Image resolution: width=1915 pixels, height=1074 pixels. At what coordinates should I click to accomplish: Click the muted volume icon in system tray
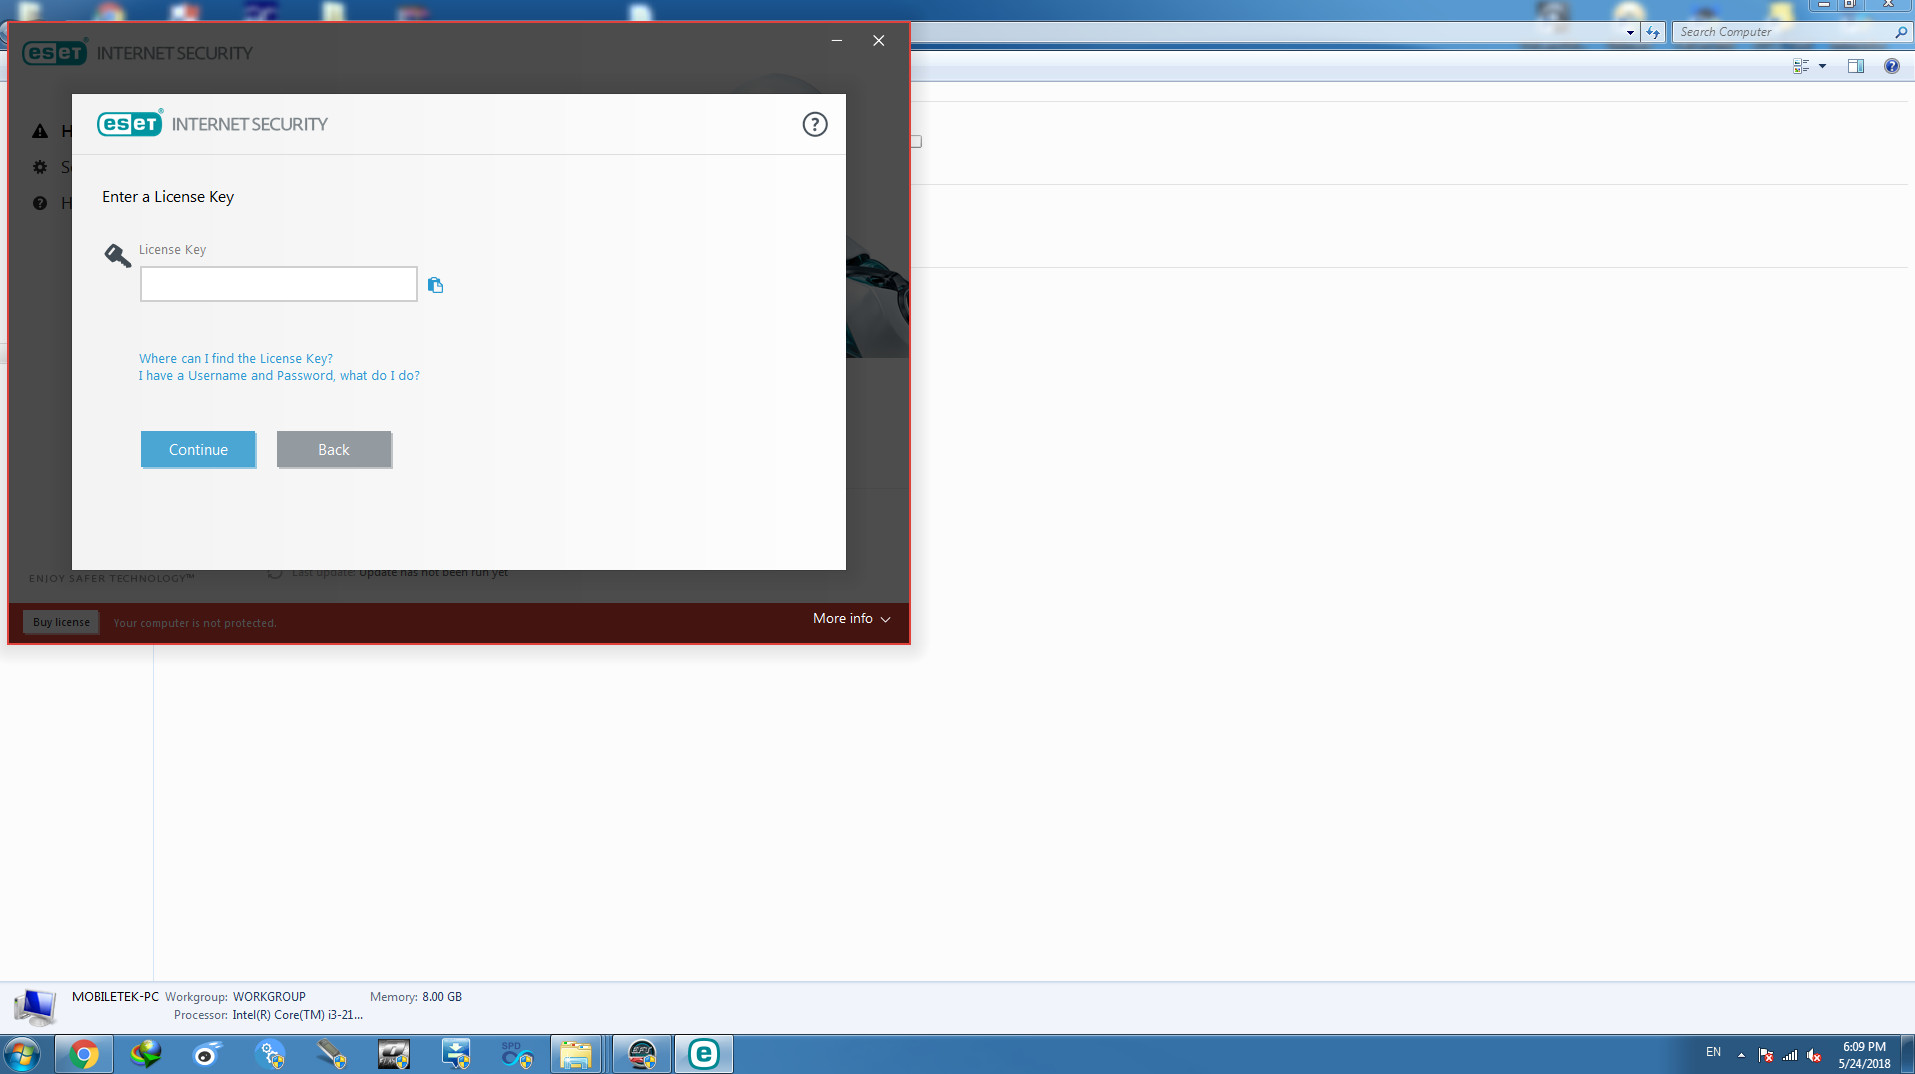pyautogui.click(x=1814, y=1055)
